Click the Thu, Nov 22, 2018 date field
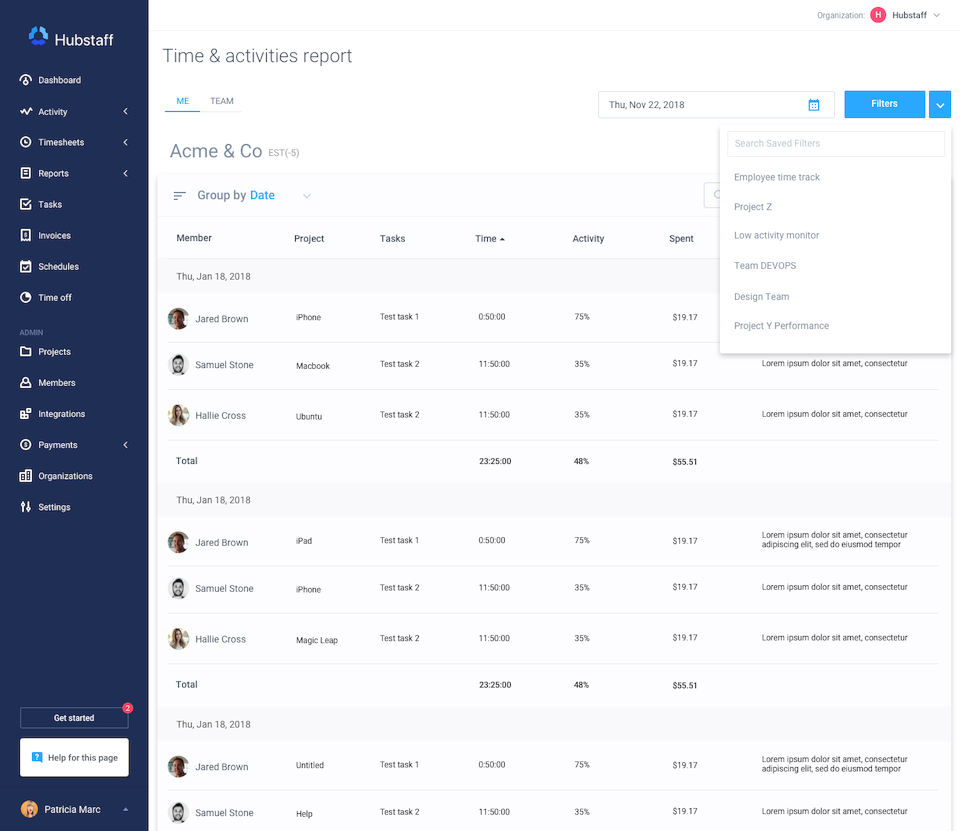 click(x=716, y=105)
